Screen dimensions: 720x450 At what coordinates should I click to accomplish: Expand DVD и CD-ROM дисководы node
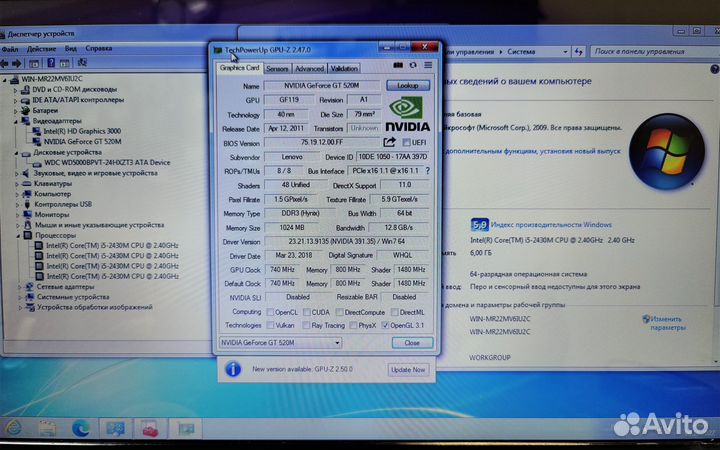pos(15,90)
